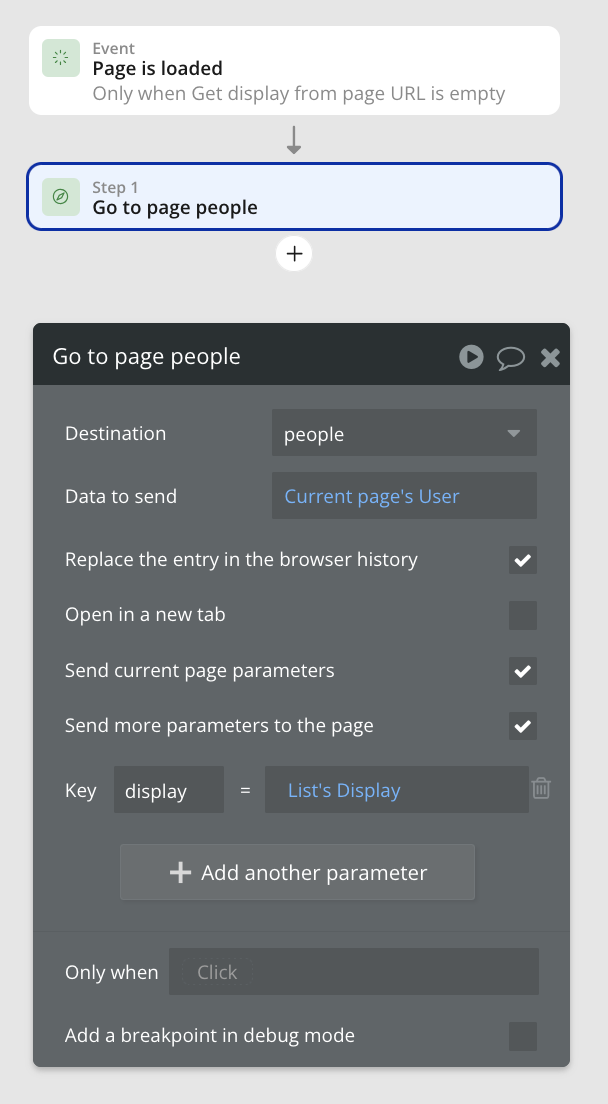Edit the List's Display value expression

(x=396, y=790)
